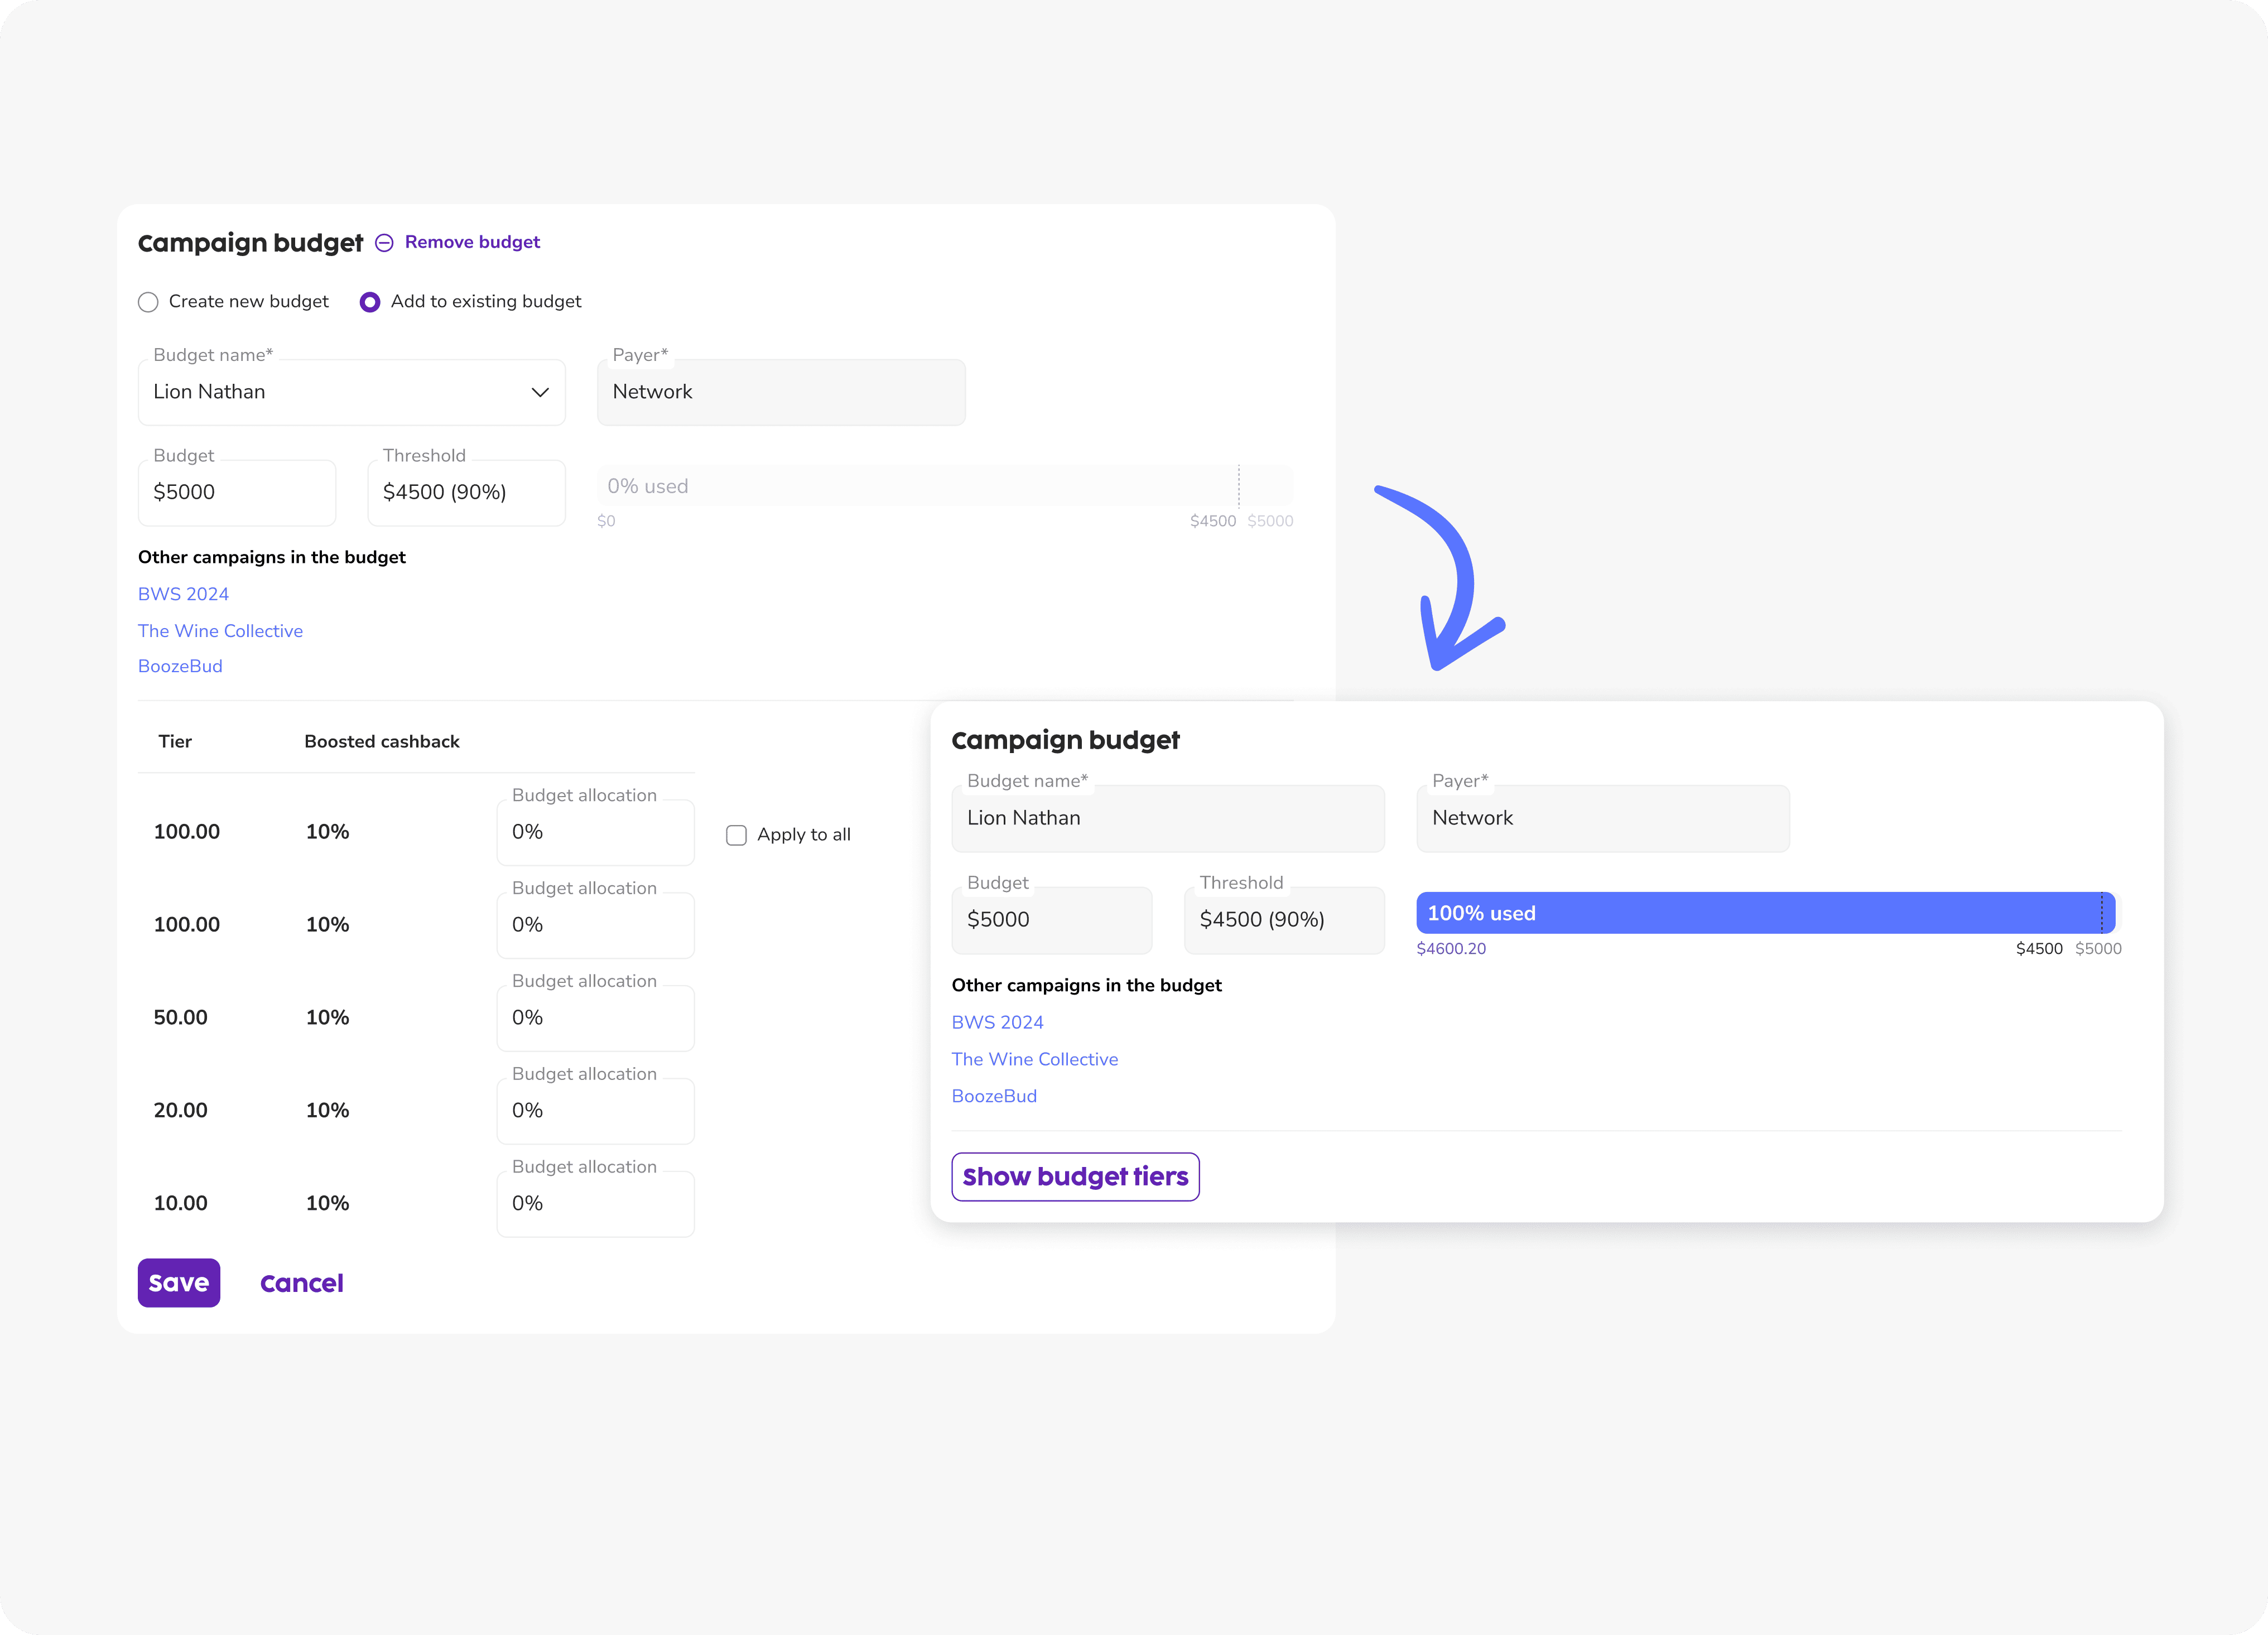Select Create new budget radio option
This screenshot has height=1635, width=2268.
tap(148, 302)
